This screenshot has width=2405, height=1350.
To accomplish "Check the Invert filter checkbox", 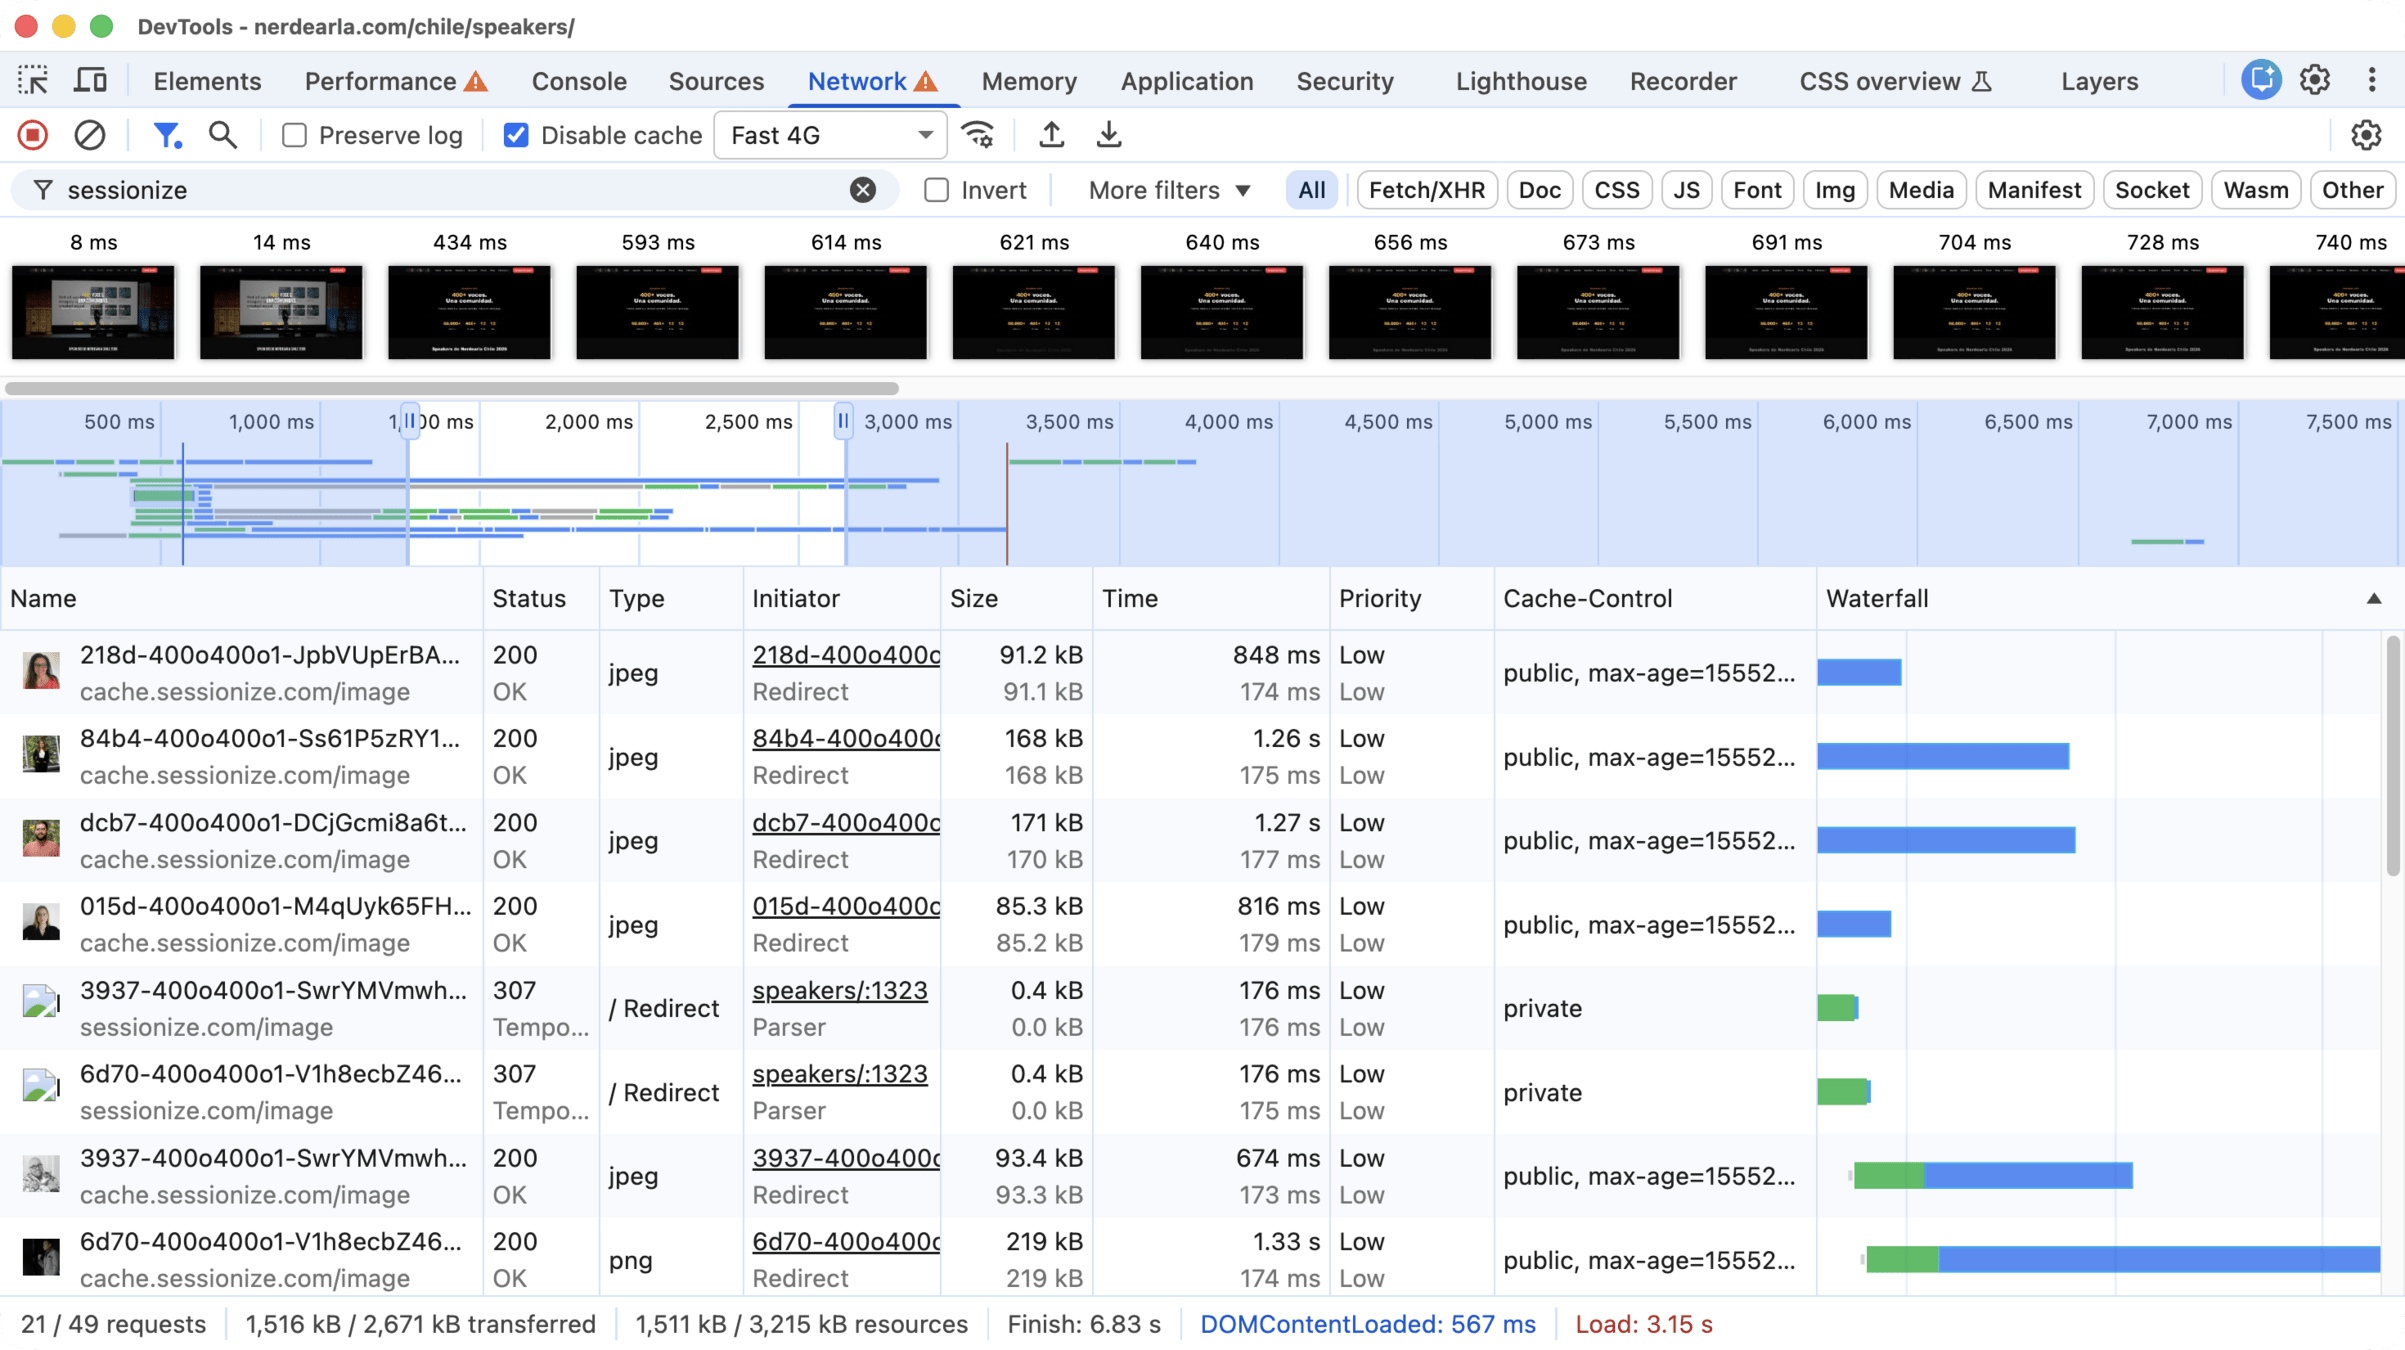I will click(x=936, y=190).
